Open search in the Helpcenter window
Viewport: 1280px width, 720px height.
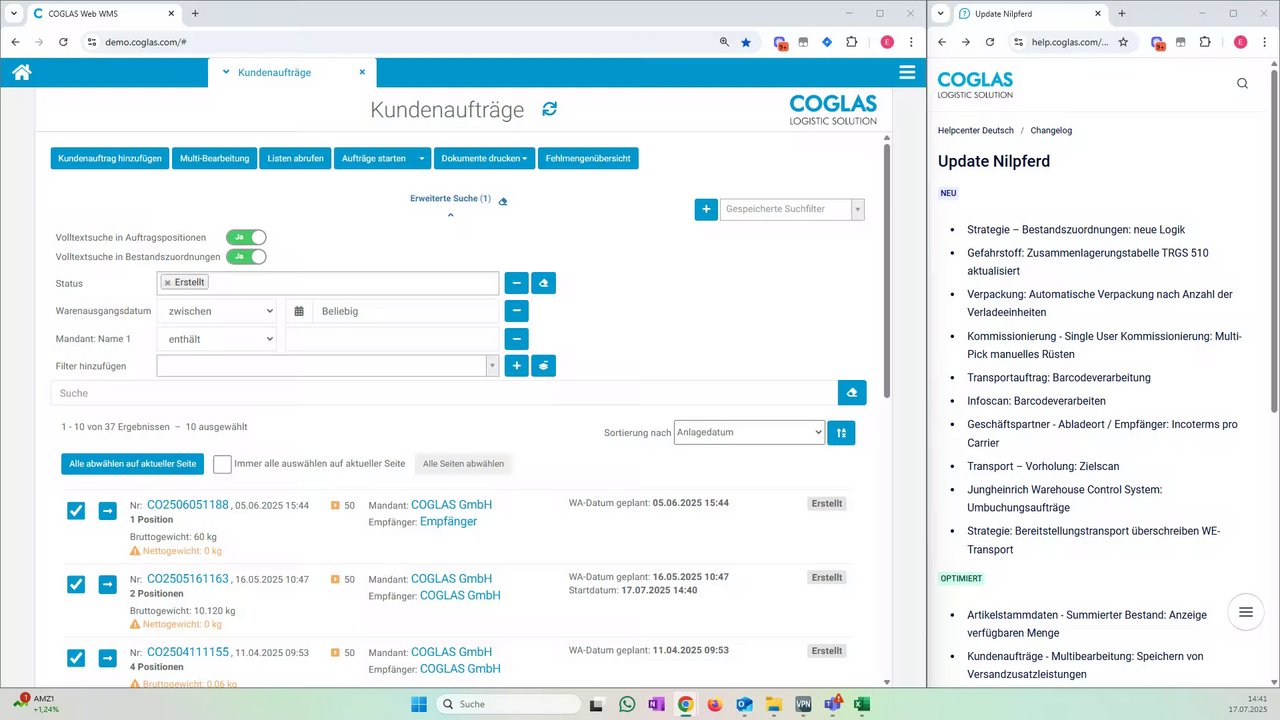[1242, 83]
